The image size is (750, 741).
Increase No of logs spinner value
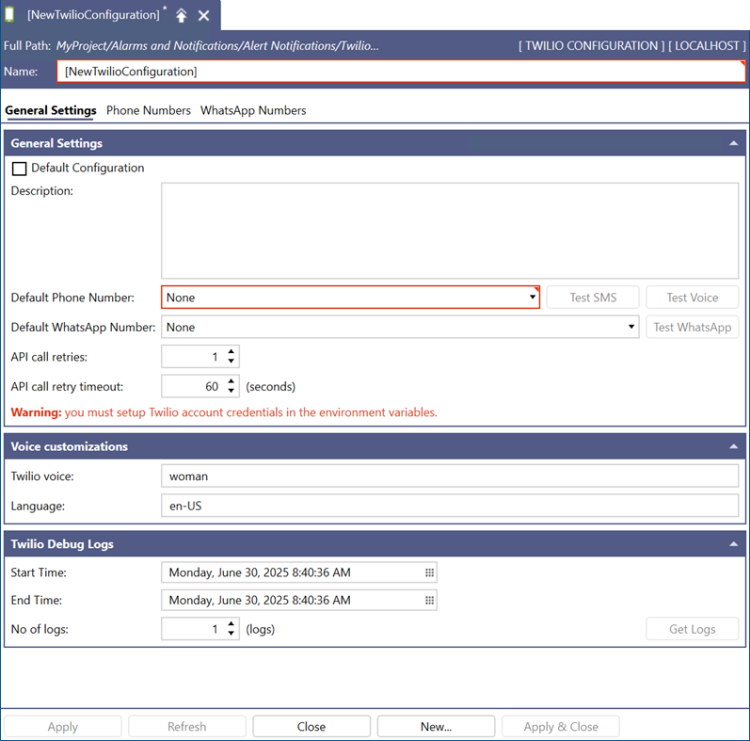[232, 624]
